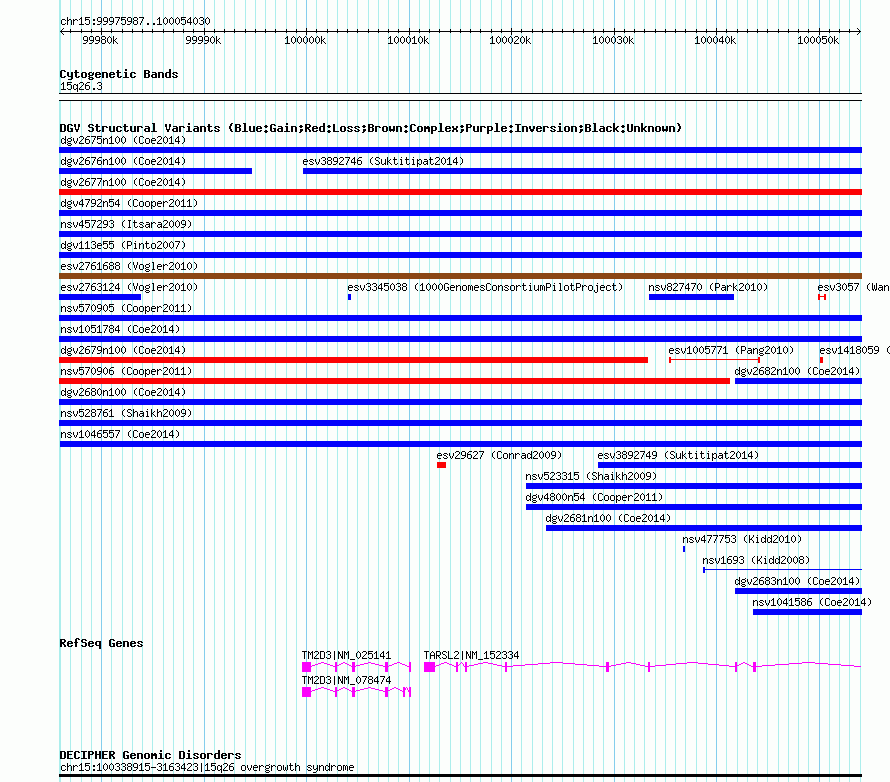
Task: Click the red block under esv29627 (Conrad2009)
Action: [442, 465]
